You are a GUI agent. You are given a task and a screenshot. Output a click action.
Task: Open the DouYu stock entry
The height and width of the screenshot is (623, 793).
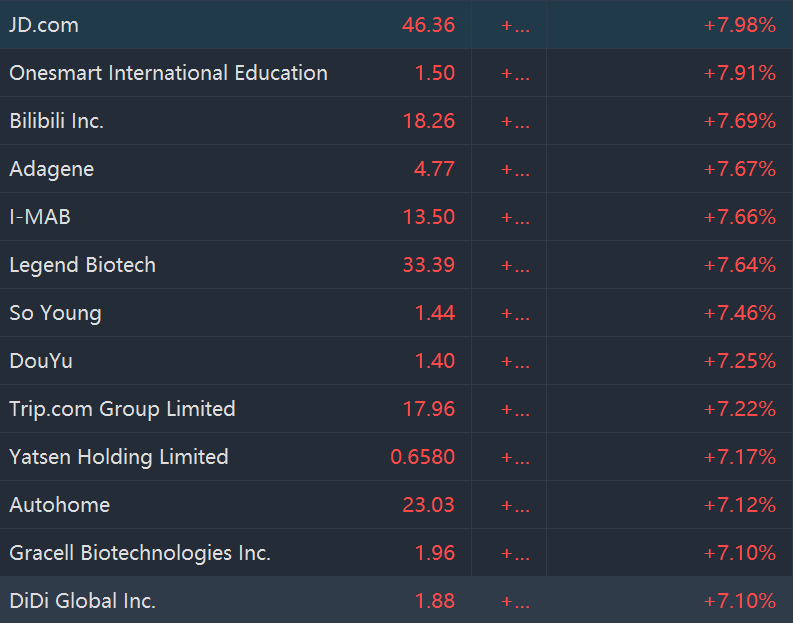coord(41,361)
